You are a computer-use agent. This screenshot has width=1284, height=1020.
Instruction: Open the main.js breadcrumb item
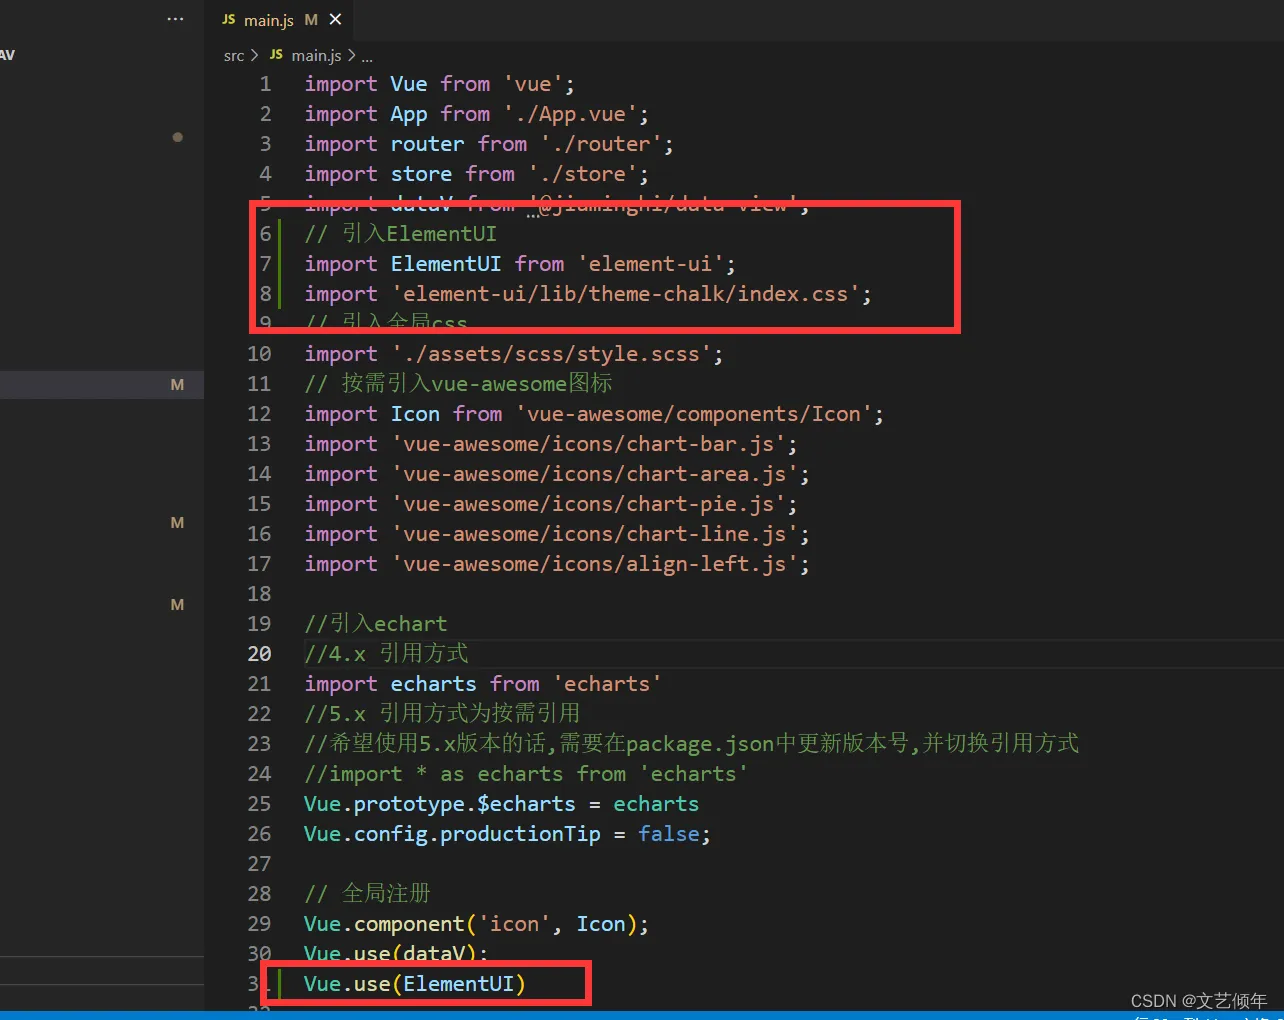(316, 56)
